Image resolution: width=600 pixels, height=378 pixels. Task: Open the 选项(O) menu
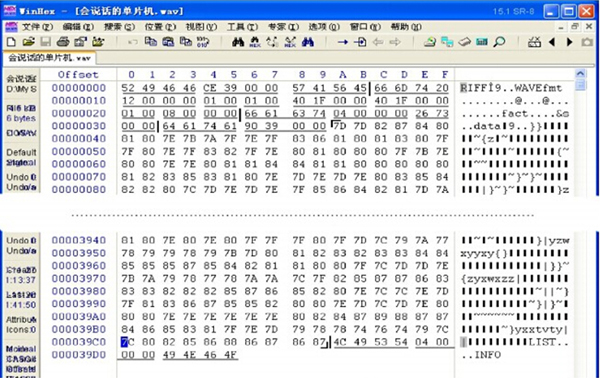click(324, 27)
